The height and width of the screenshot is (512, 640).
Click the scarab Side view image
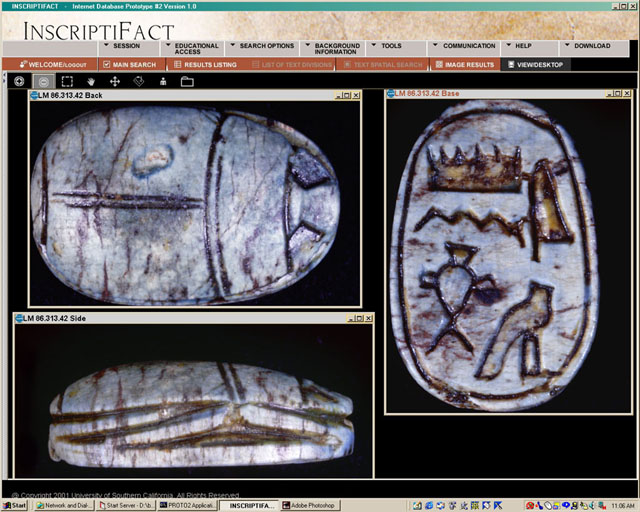194,401
